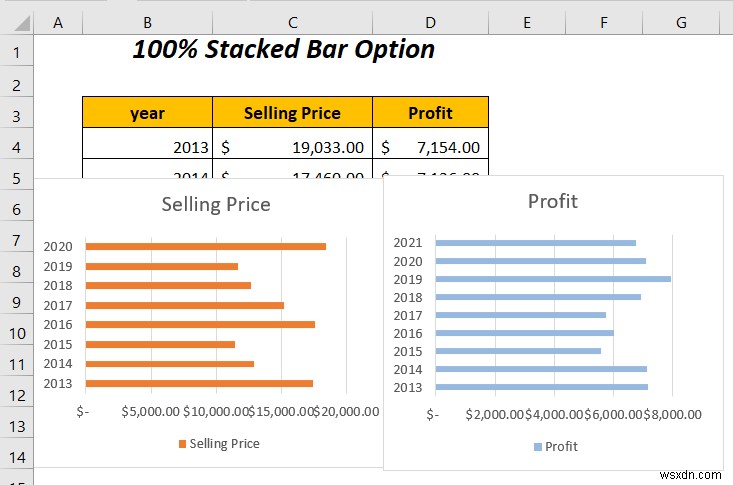Click the Profit chart title
733x485 pixels.
pyautogui.click(x=553, y=201)
